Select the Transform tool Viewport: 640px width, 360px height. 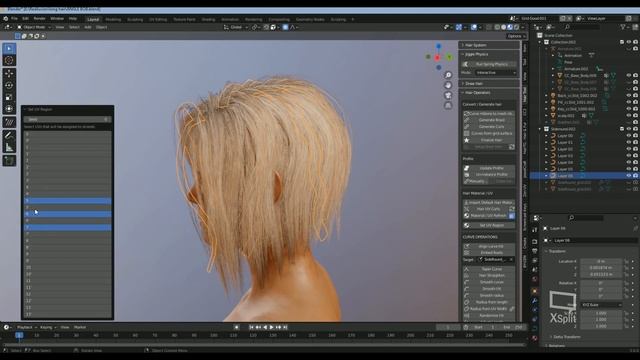[9, 109]
